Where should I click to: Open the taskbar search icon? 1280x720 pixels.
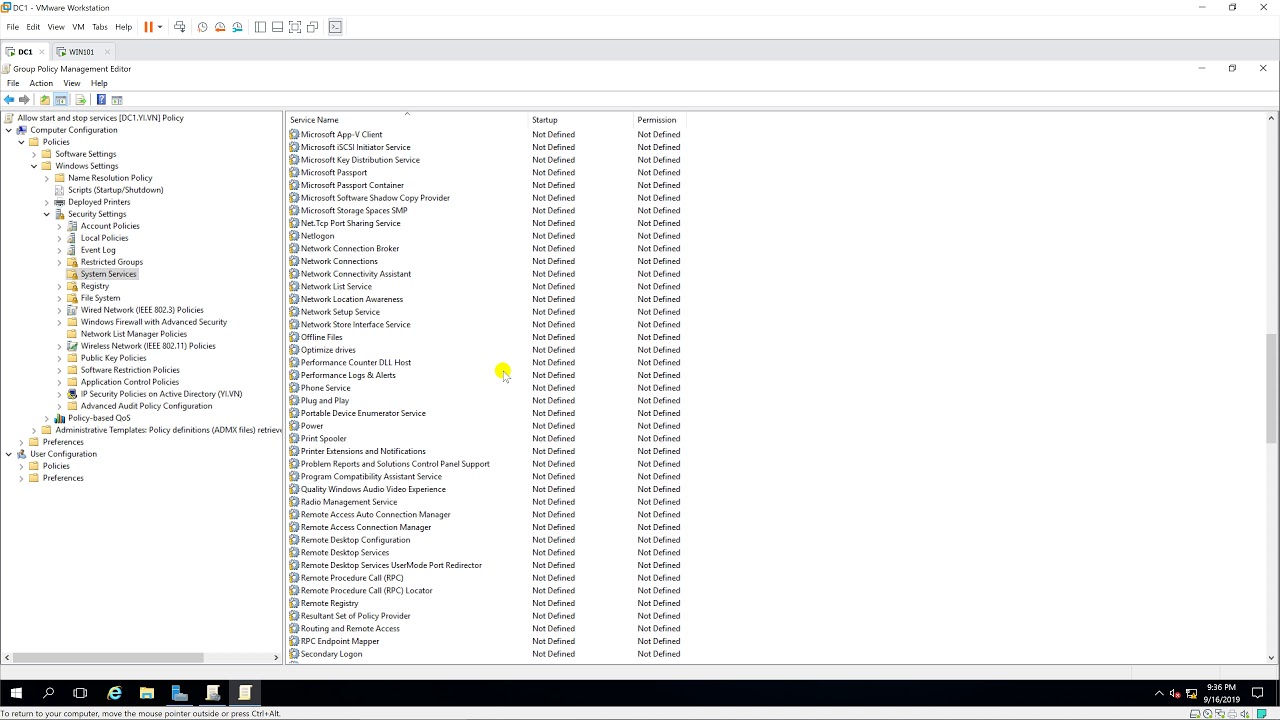point(48,693)
